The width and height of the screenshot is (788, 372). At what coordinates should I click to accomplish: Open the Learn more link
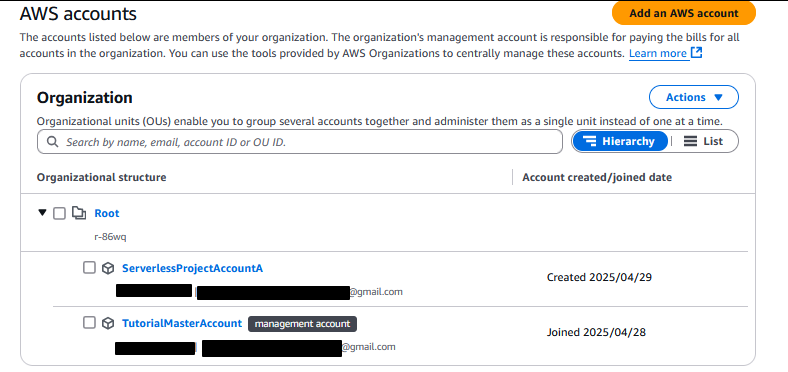(x=658, y=53)
